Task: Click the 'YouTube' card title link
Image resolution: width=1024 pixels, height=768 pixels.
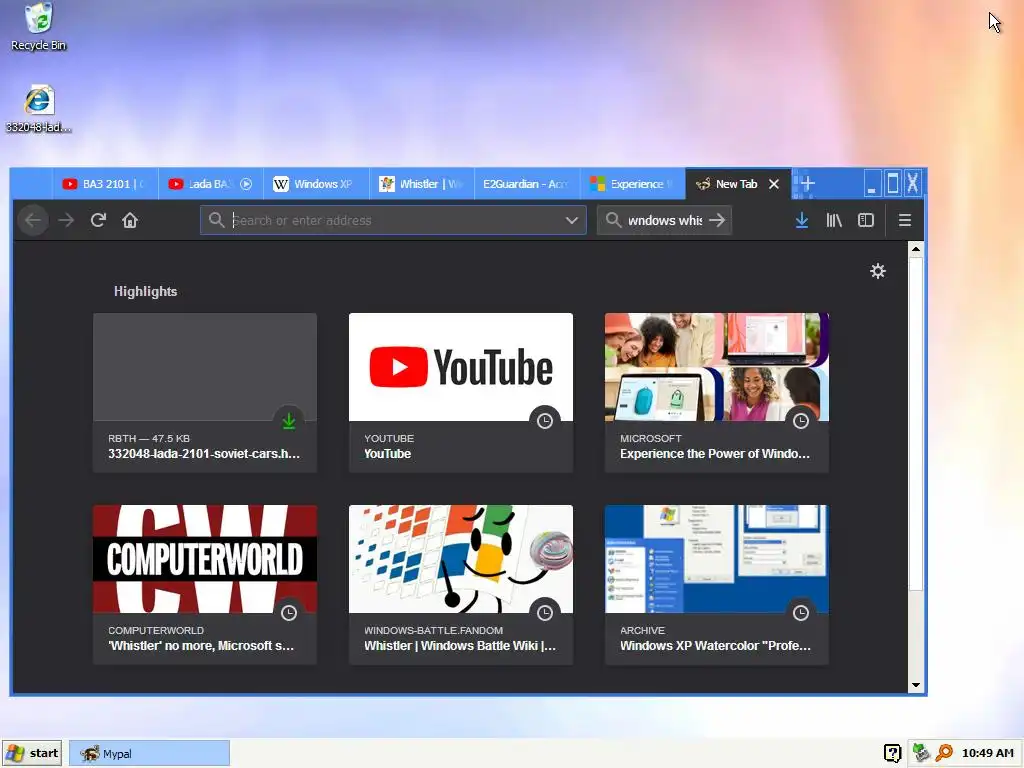Action: (387, 454)
